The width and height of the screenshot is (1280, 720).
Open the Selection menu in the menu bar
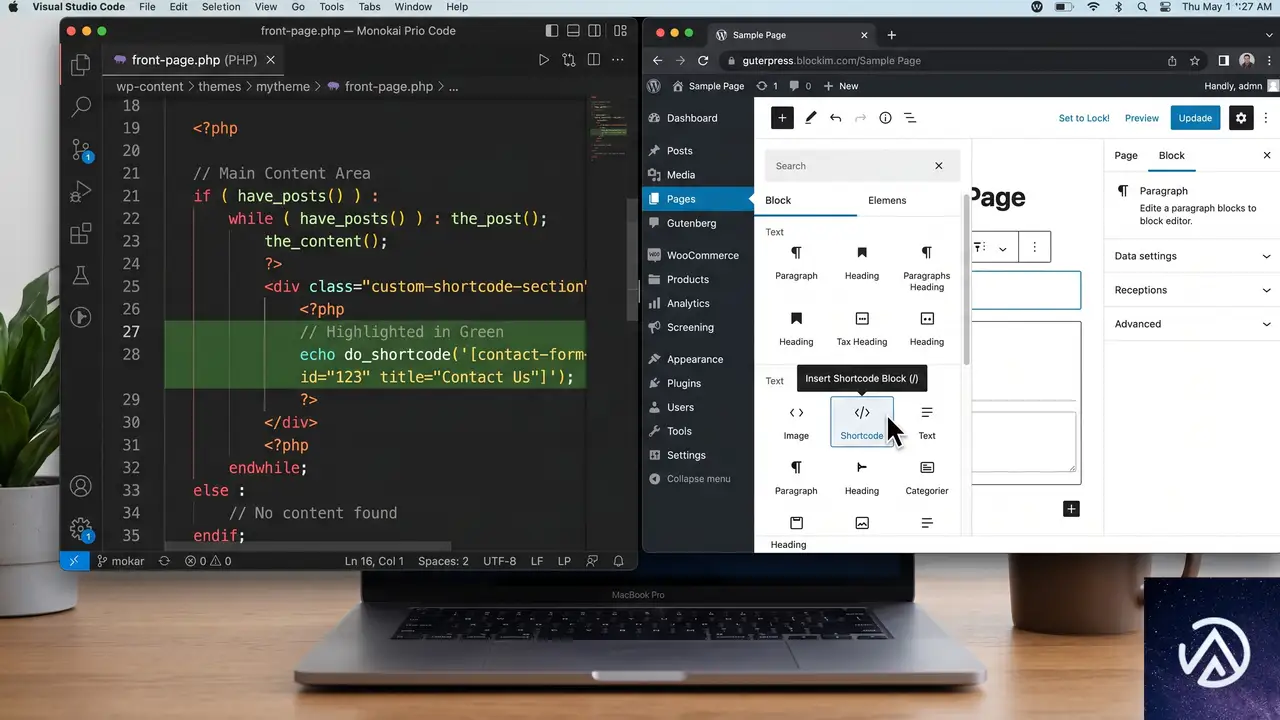[221, 7]
